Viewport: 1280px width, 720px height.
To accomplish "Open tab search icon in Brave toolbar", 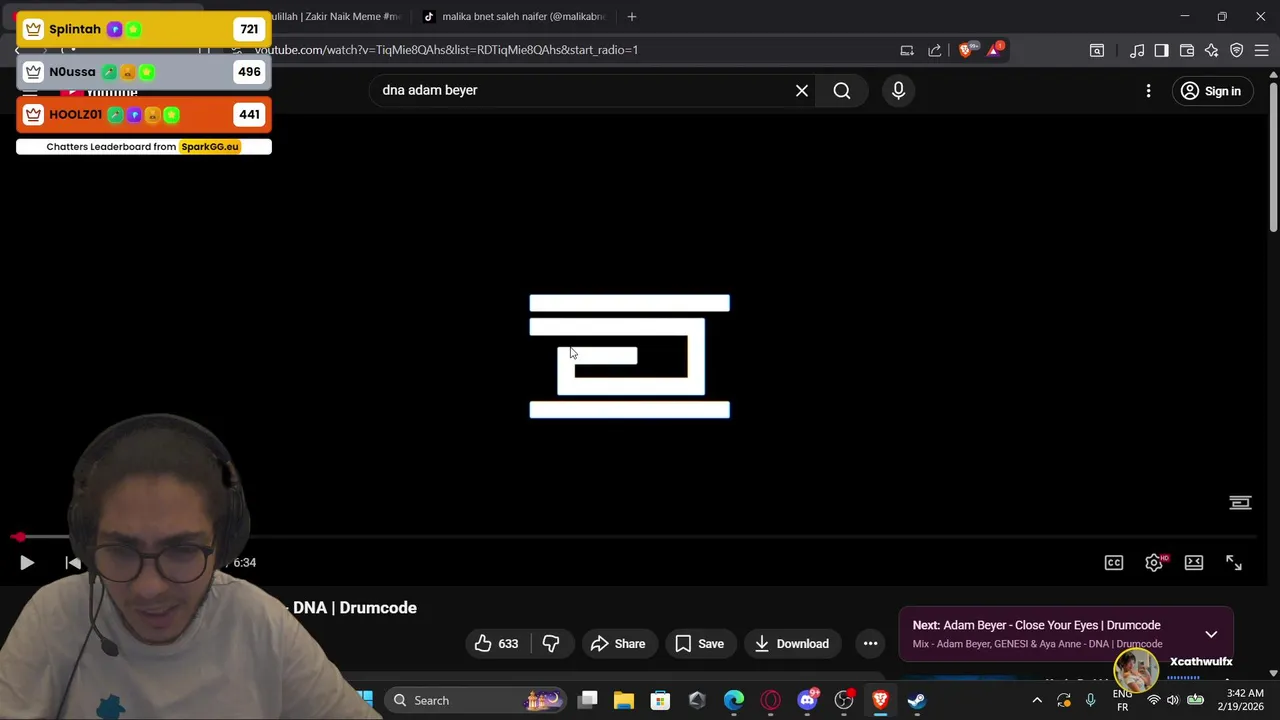I will click(x=1097, y=50).
